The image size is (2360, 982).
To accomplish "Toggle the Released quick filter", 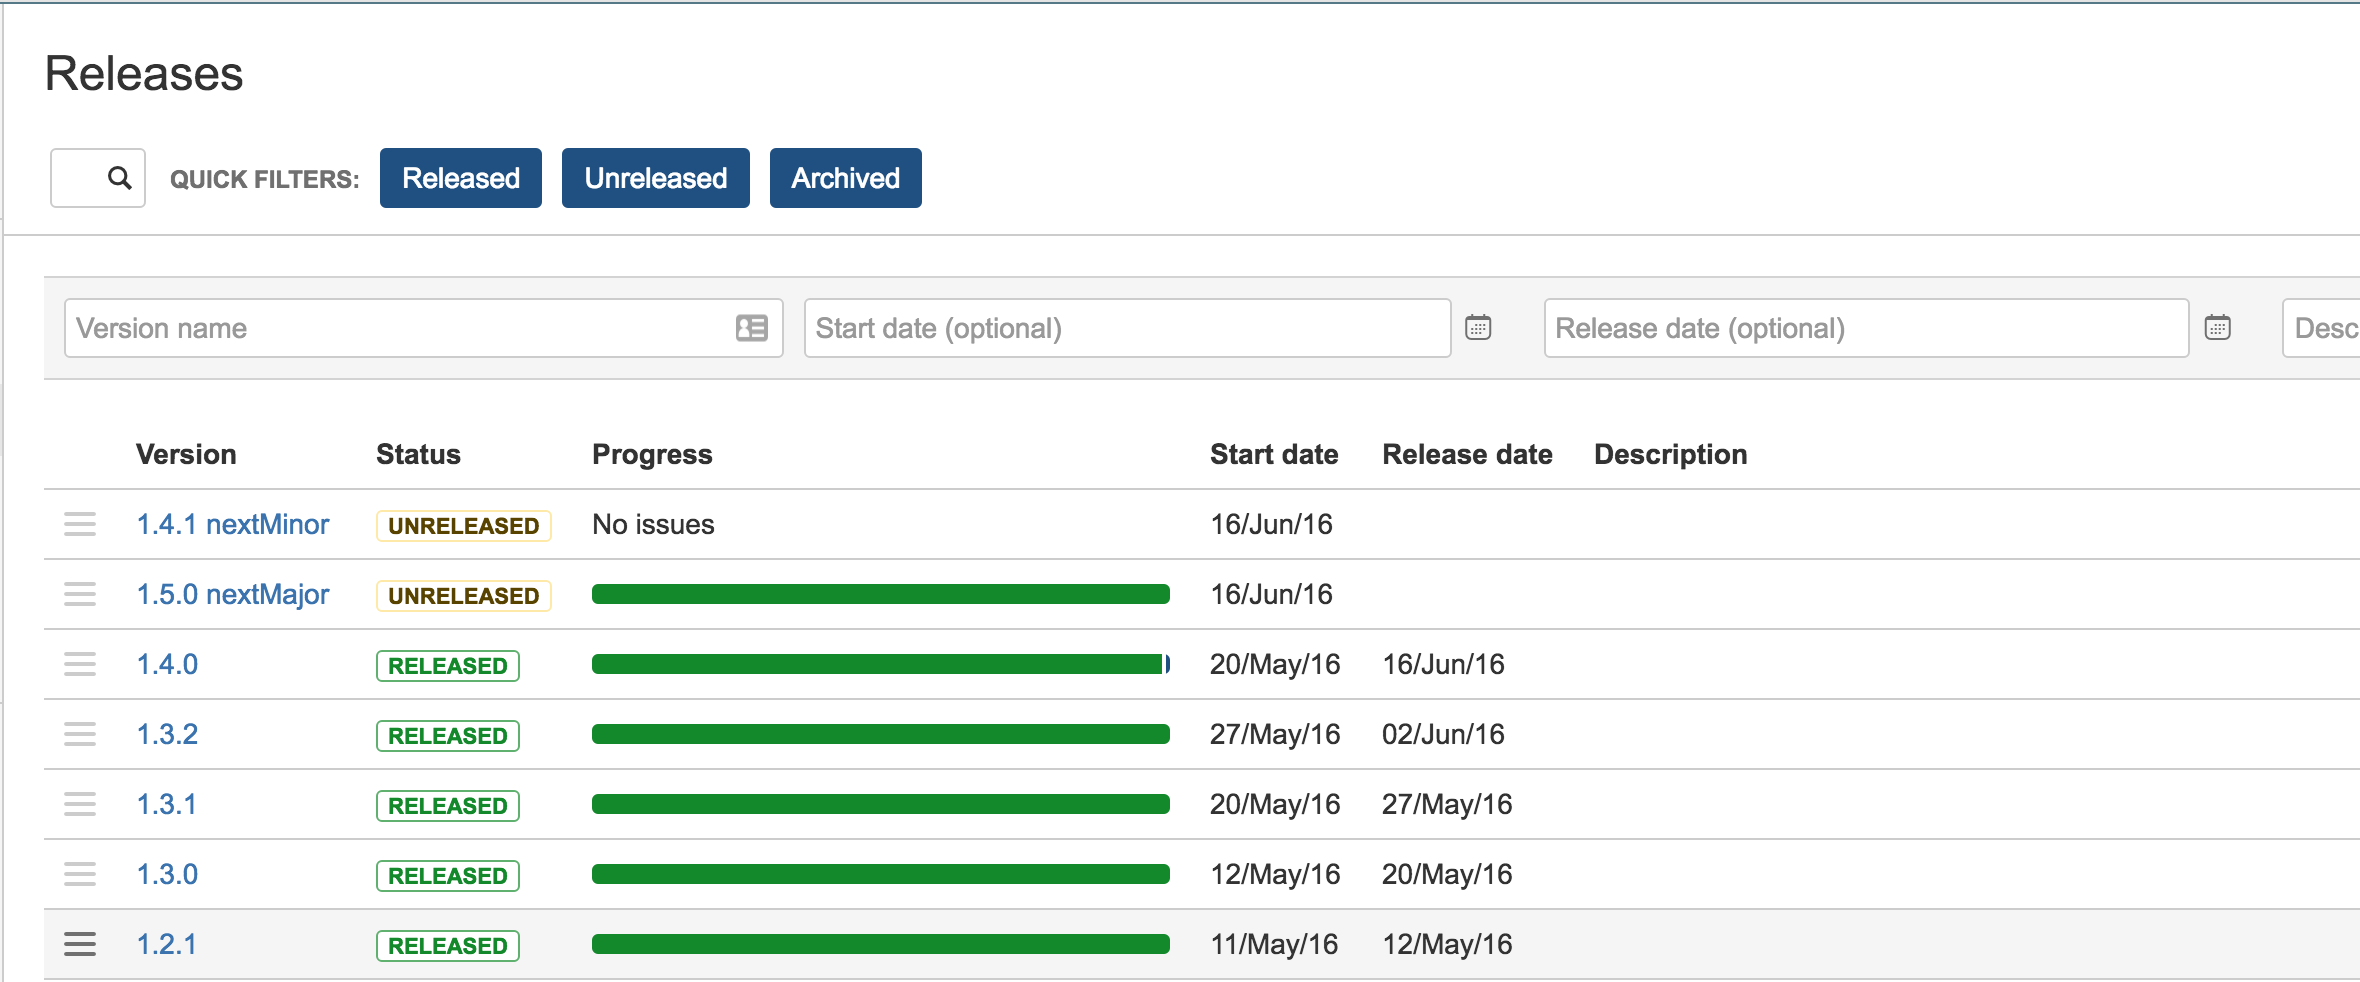I will click(460, 178).
